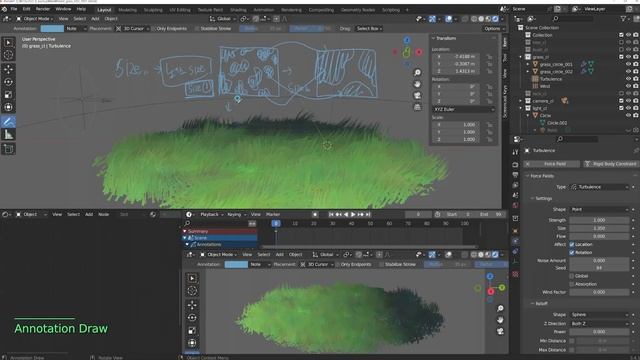640x360 pixels.
Task: Click frame 0 playhead marker in timeline
Action: [x=276, y=223]
